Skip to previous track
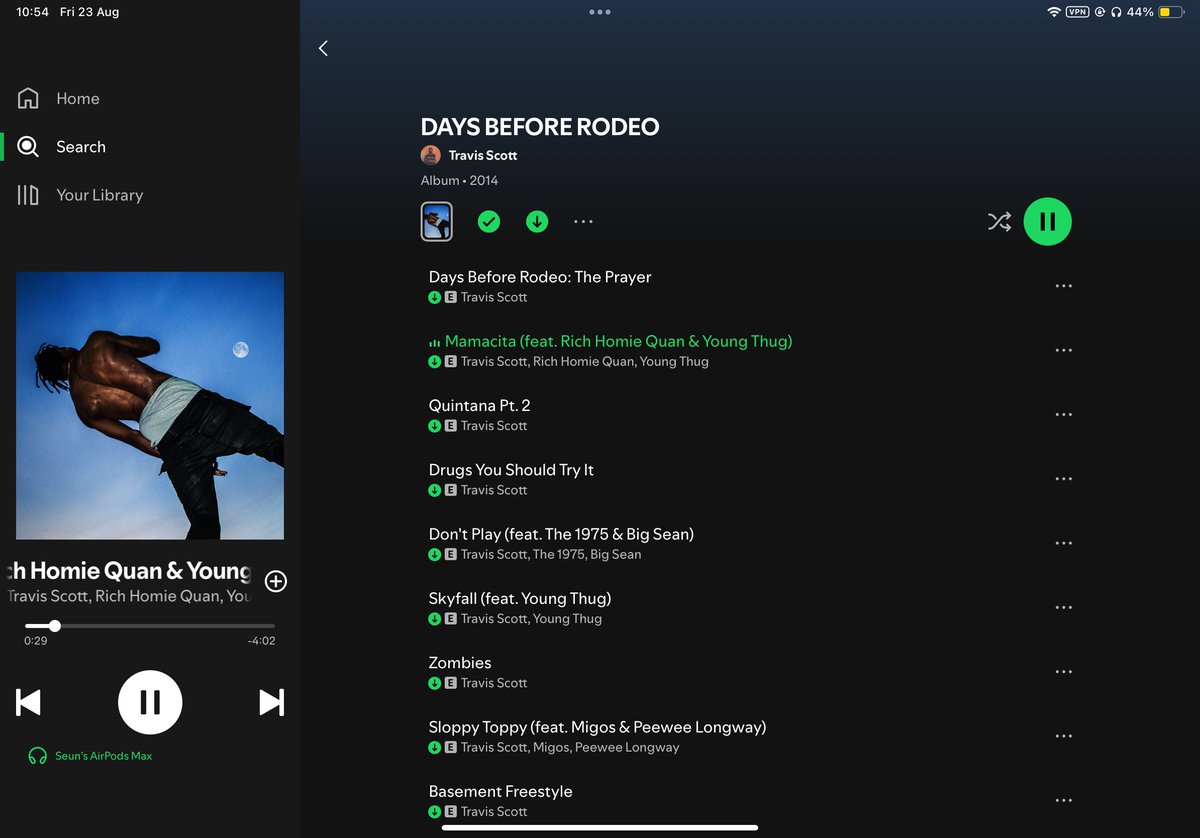1200x838 pixels. pyautogui.click(x=29, y=702)
